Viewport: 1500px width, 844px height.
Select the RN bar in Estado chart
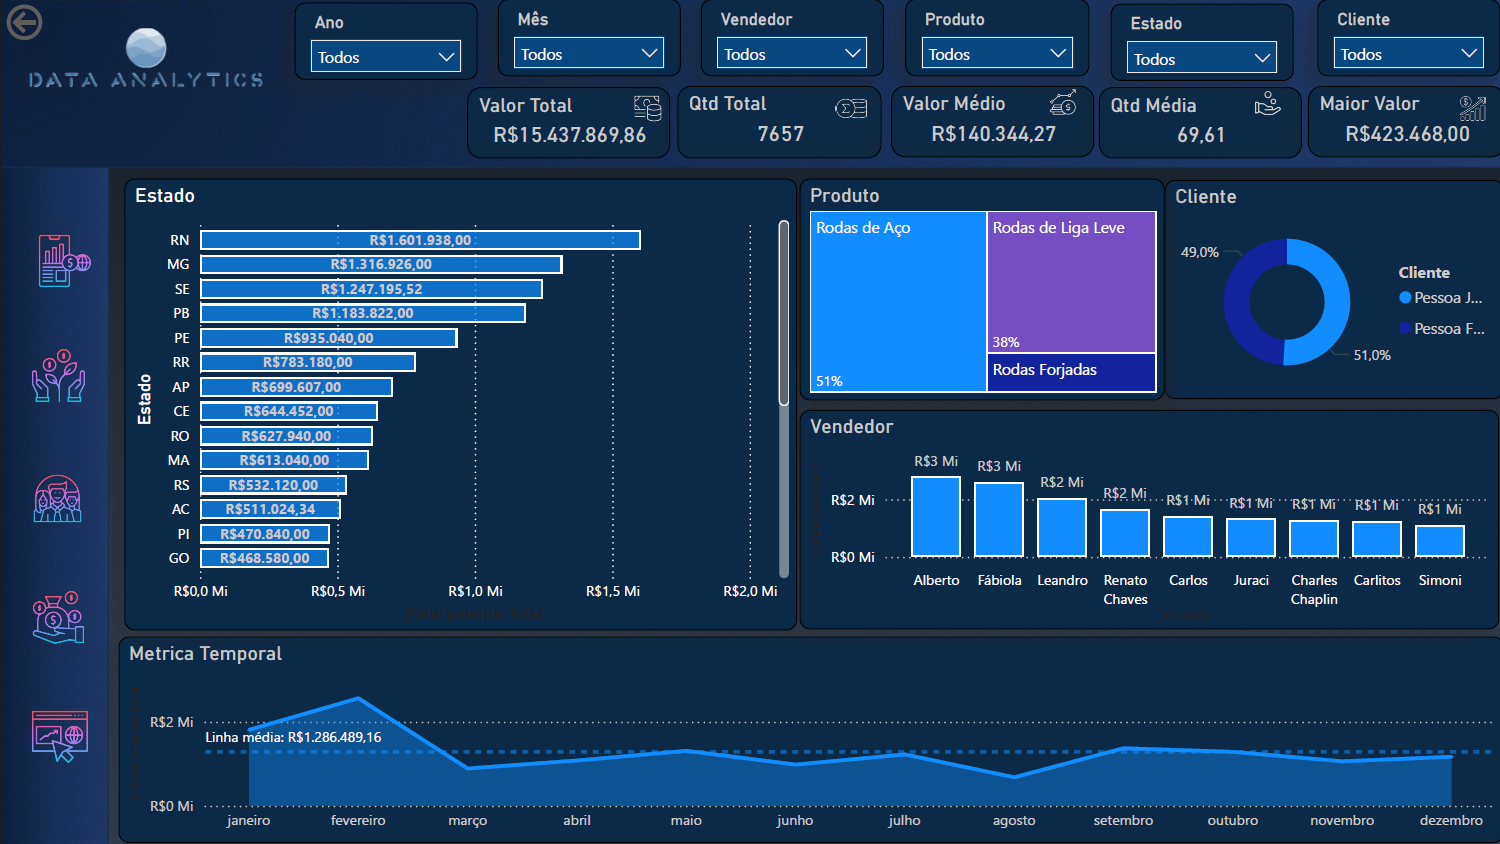pos(420,240)
